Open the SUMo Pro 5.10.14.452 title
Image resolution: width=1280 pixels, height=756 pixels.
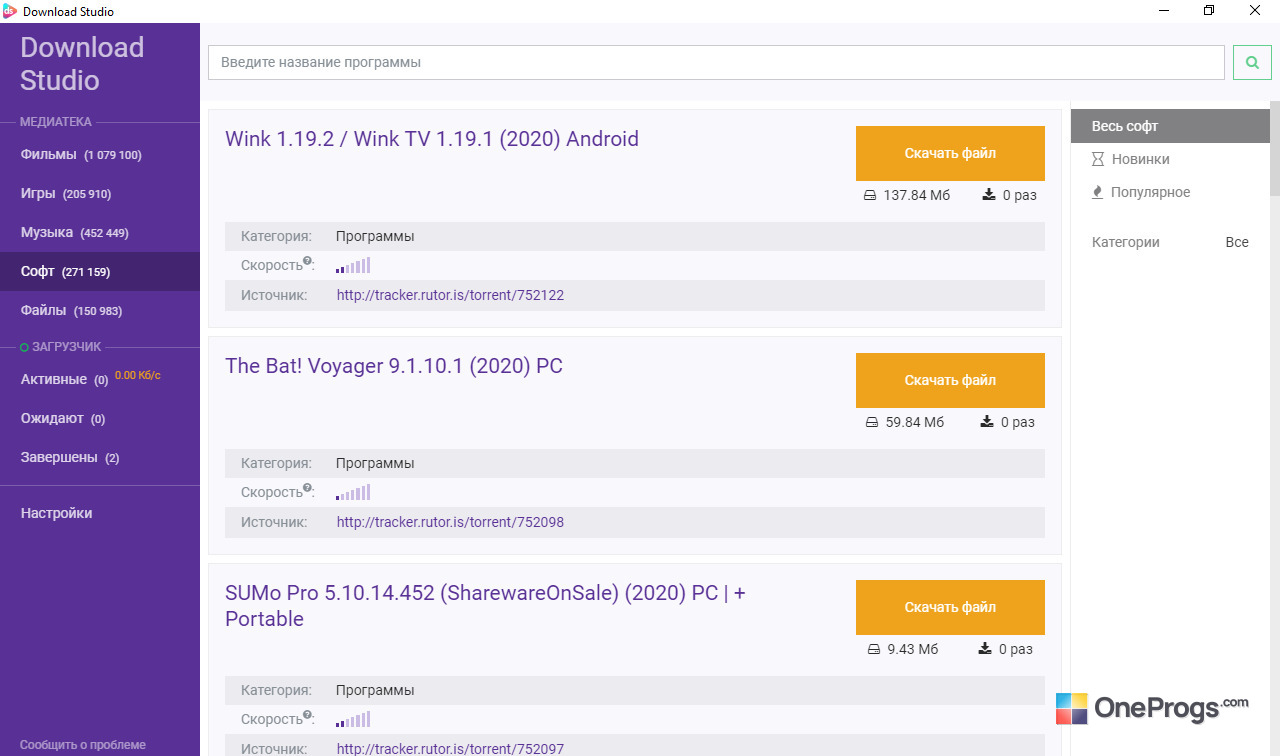tap(486, 606)
